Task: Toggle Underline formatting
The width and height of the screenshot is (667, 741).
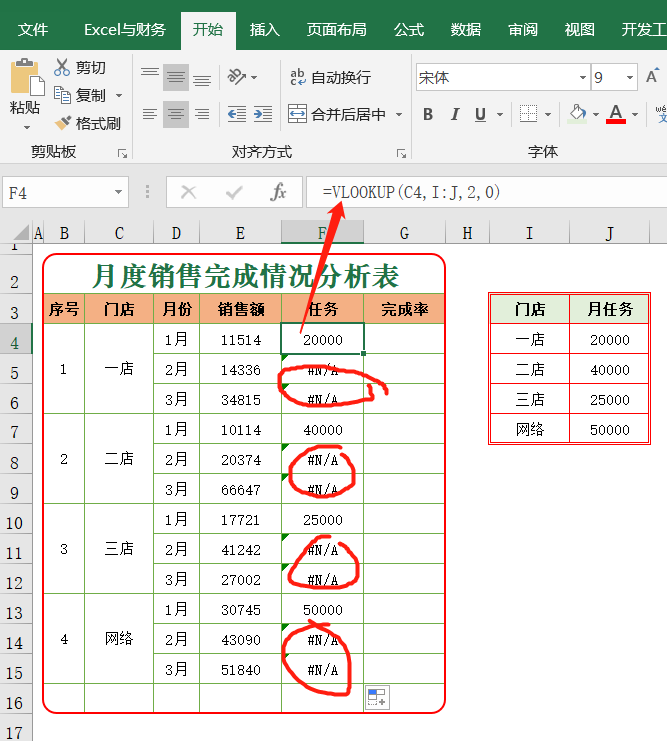Action: [480, 114]
